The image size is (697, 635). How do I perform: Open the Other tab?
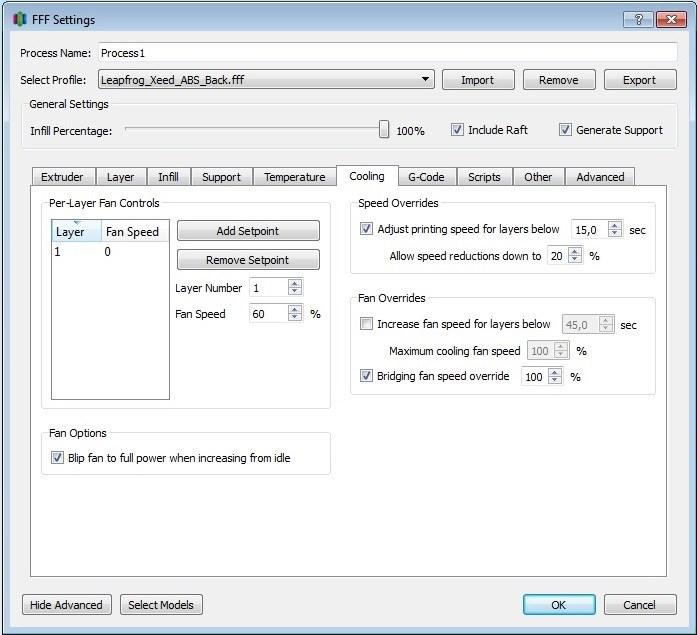click(538, 177)
